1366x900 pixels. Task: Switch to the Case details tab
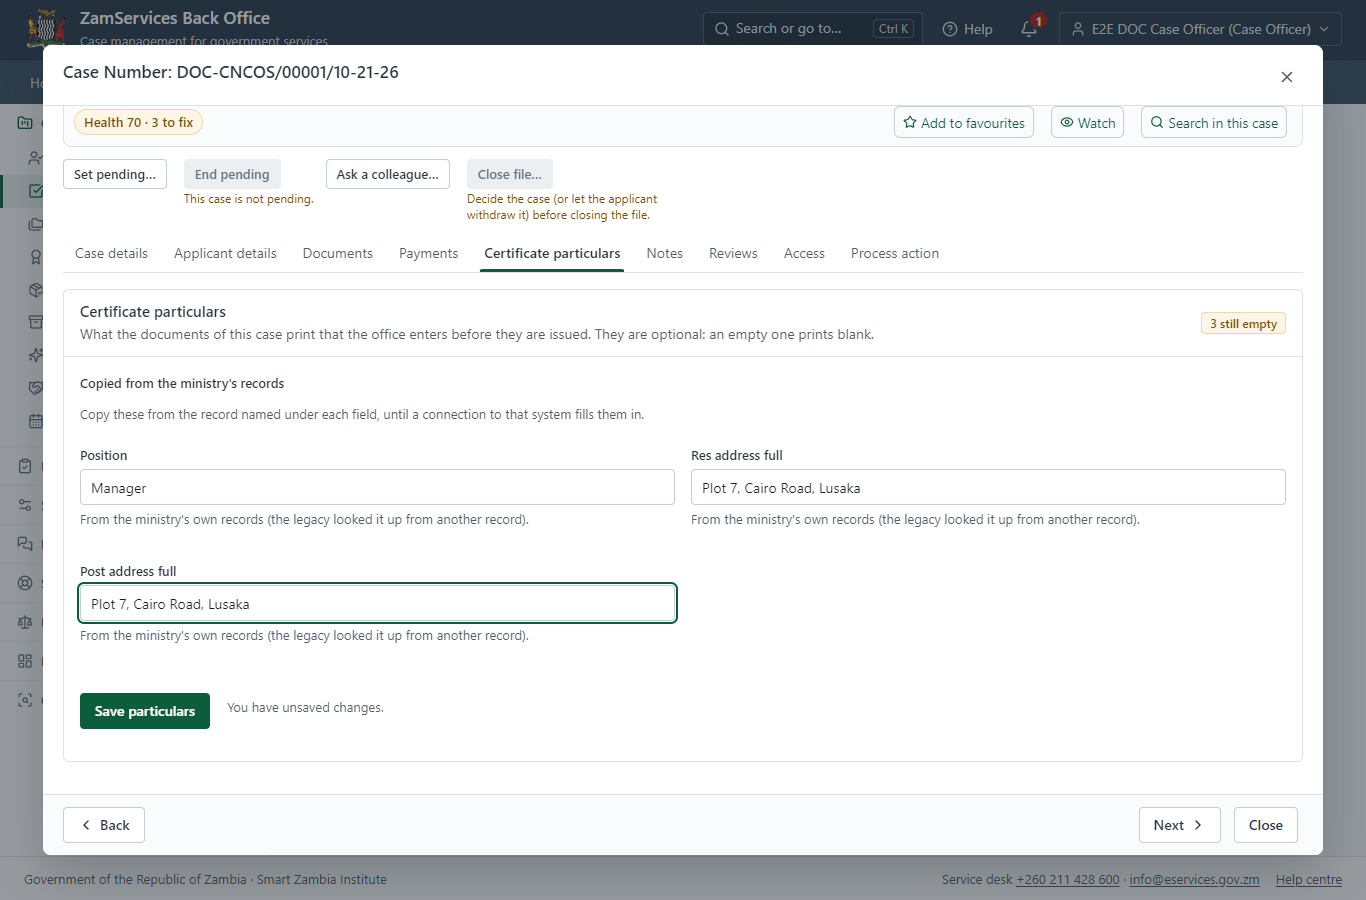pos(111,253)
